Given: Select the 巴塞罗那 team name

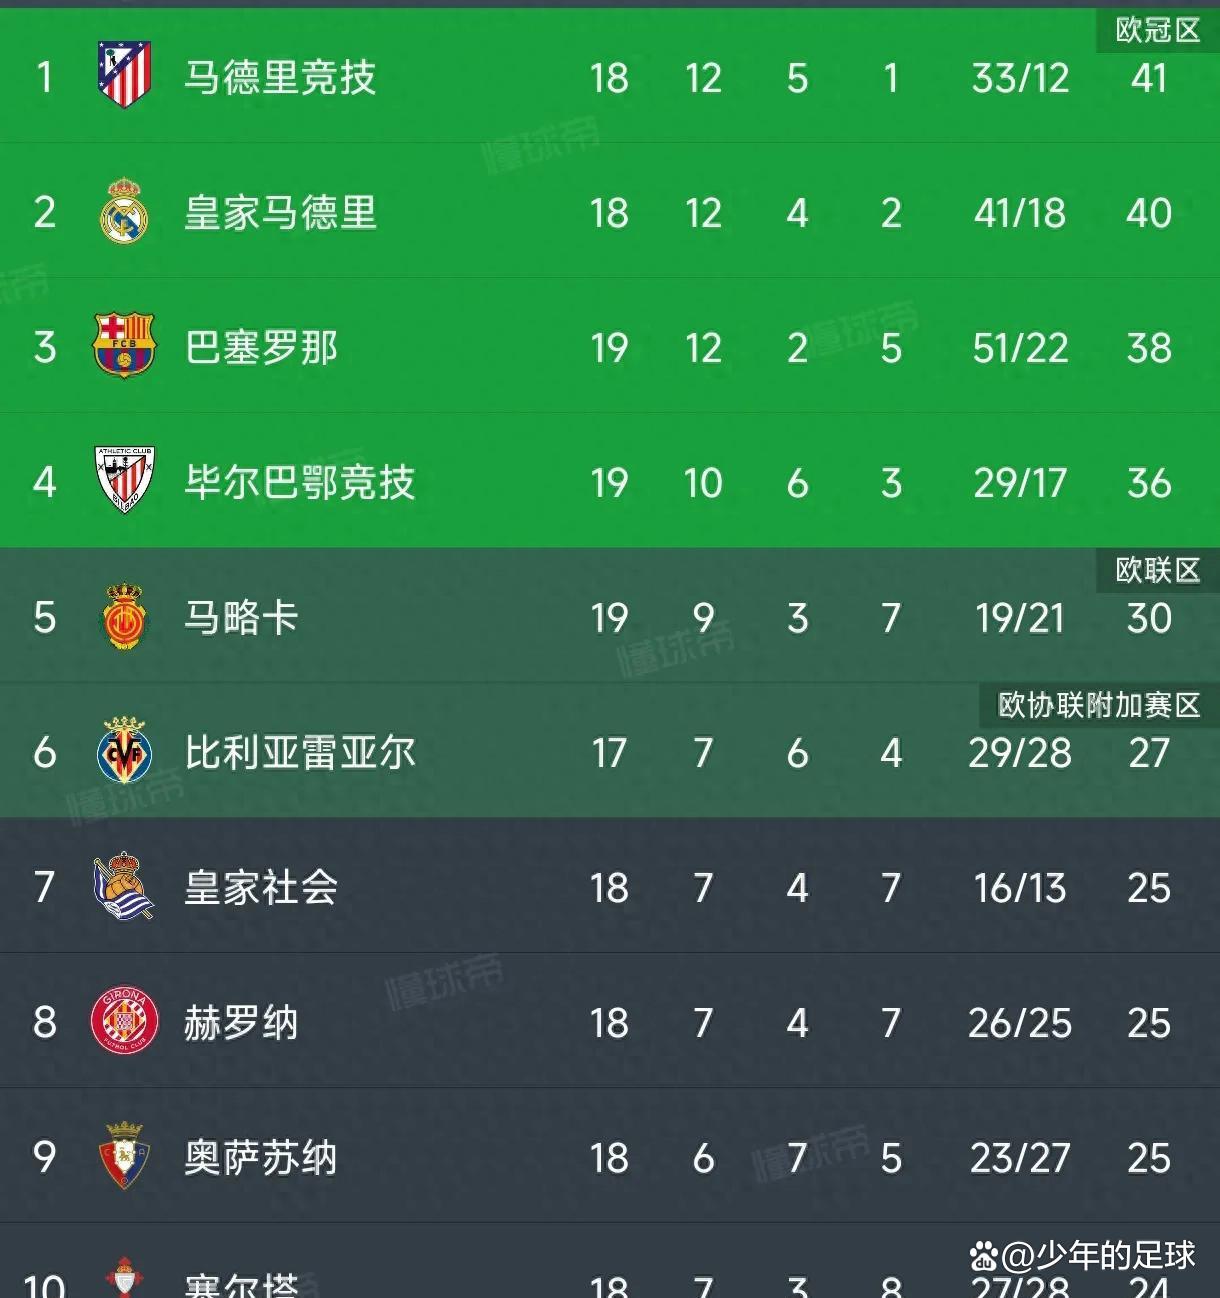Looking at the screenshot, I should pyautogui.click(x=261, y=347).
